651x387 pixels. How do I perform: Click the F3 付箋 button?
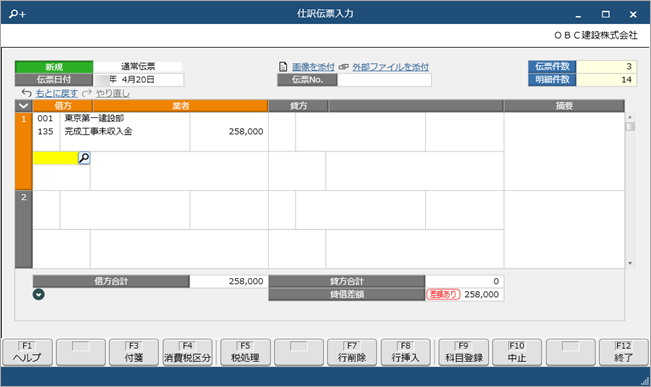coord(134,352)
